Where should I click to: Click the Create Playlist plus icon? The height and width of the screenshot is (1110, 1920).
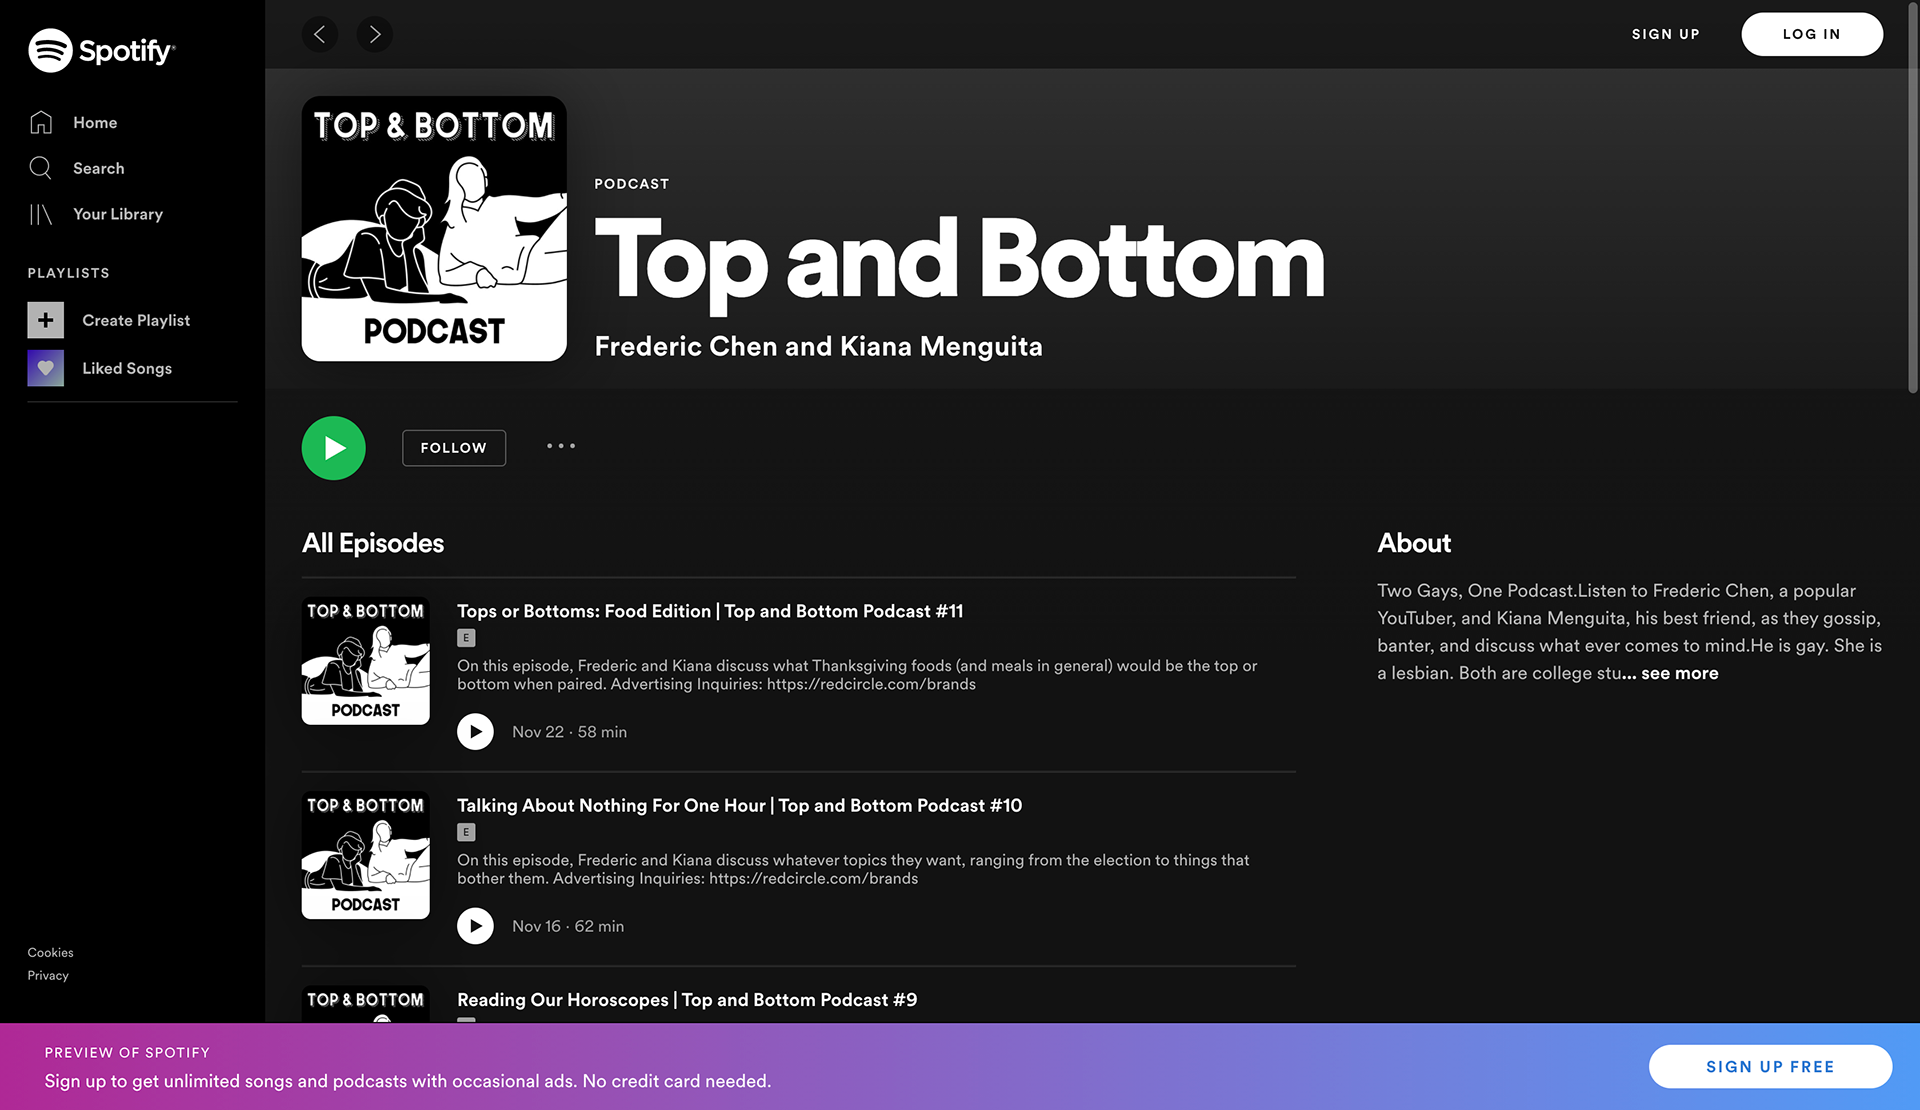[x=45, y=320]
